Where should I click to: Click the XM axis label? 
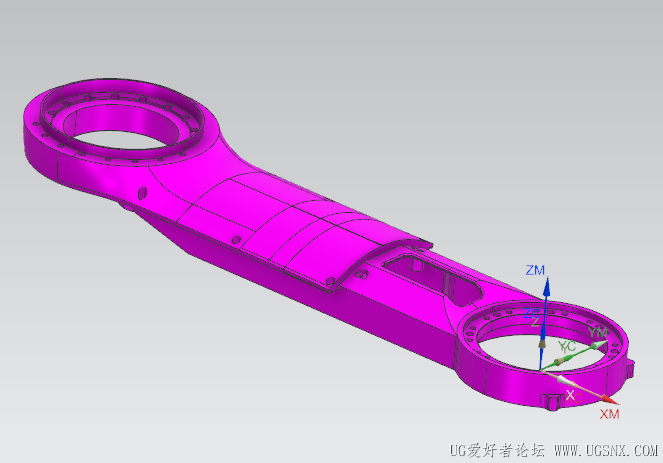[610, 414]
